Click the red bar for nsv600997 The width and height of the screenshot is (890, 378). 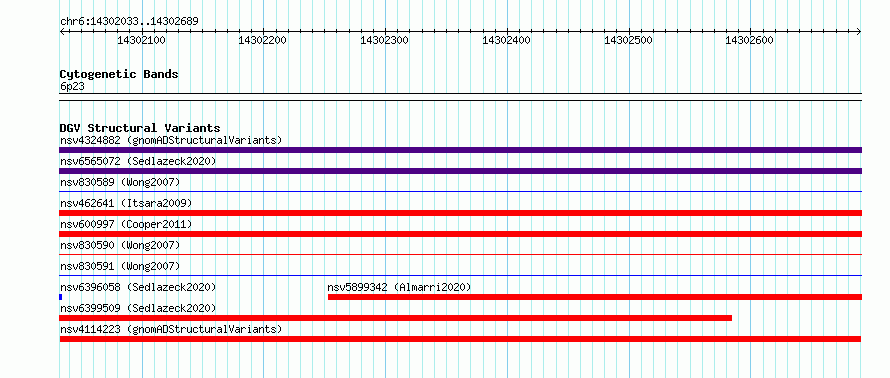pos(460,234)
